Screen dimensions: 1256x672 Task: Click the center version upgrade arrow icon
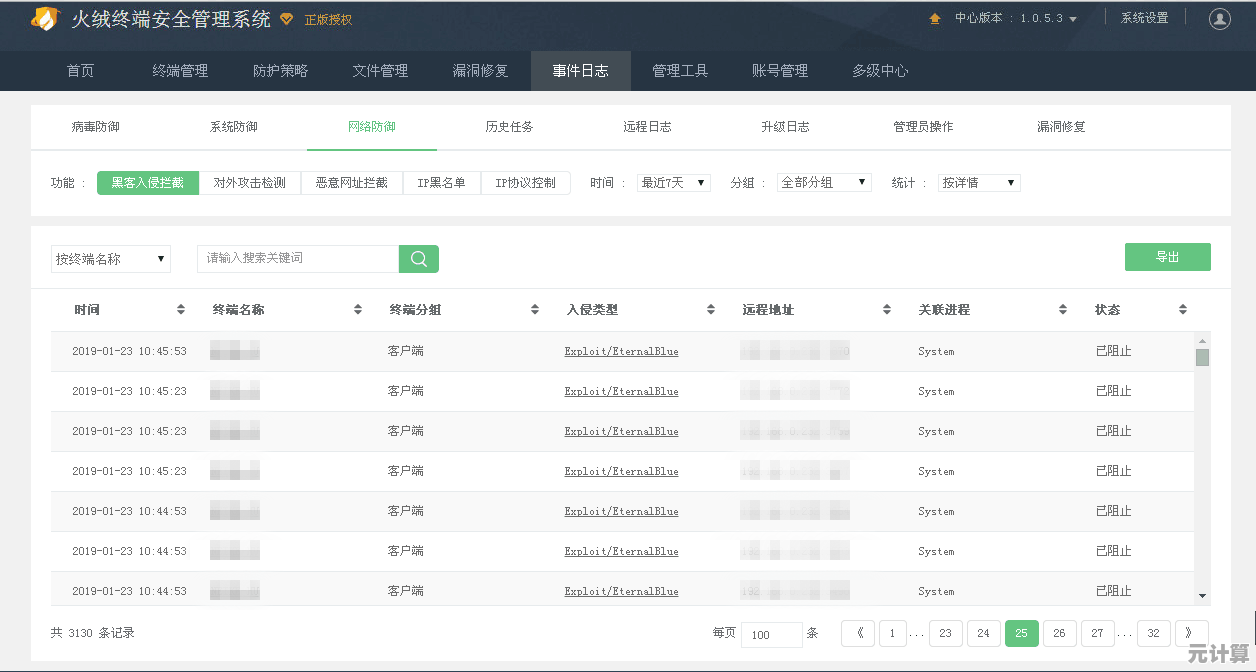(x=935, y=18)
